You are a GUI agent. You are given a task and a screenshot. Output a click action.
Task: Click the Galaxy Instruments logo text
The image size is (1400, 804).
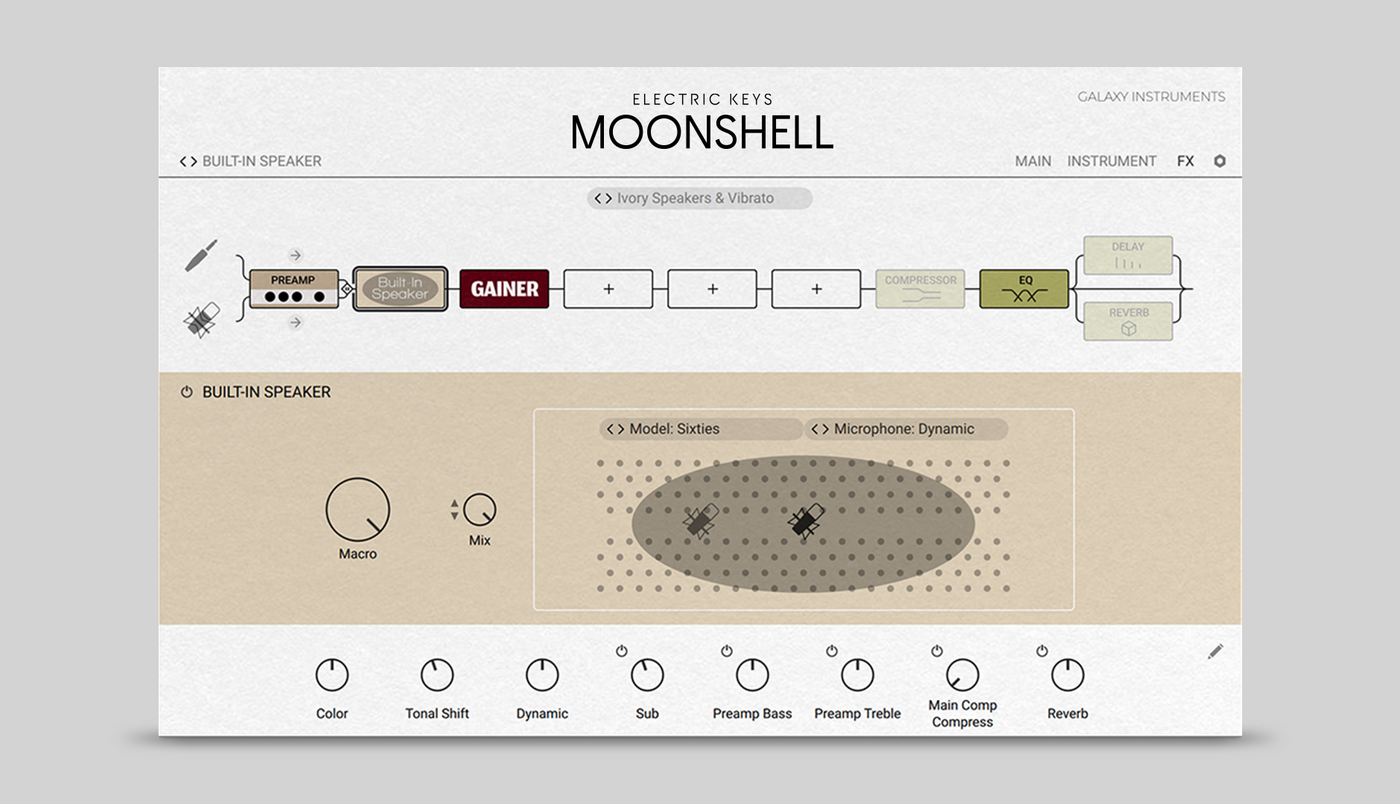tap(1151, 97)
